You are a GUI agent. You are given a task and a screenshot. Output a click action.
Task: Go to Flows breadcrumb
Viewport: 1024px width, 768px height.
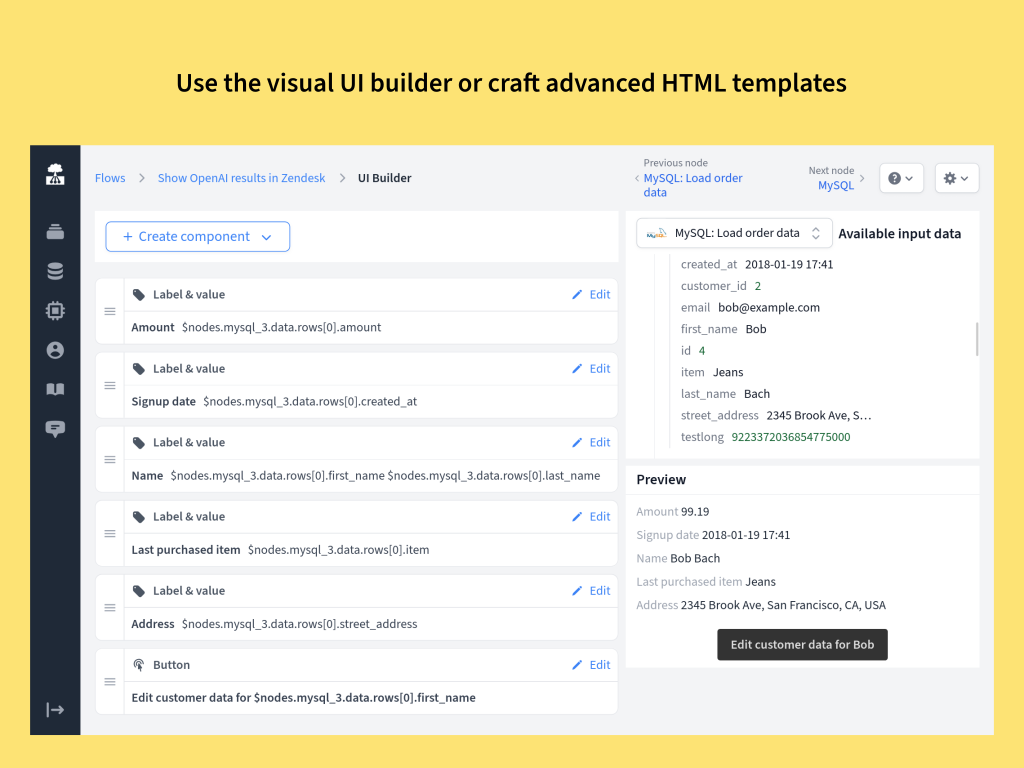tap(110, 178)
